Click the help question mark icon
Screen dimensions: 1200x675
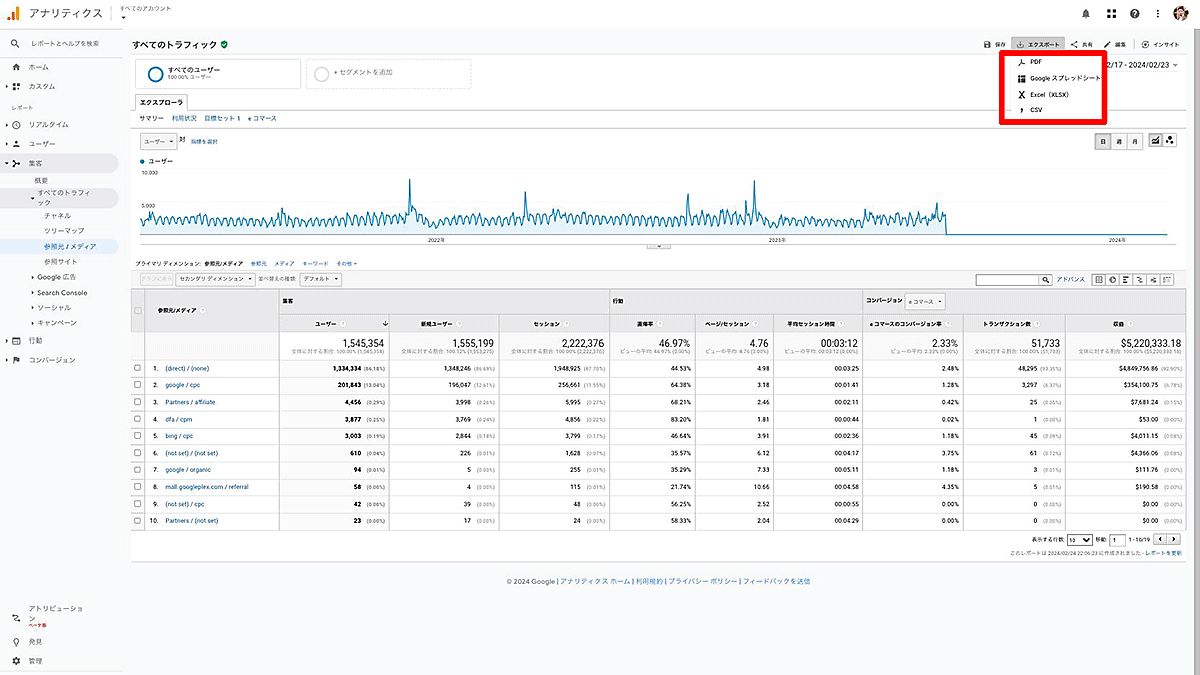coord(1135,14)
